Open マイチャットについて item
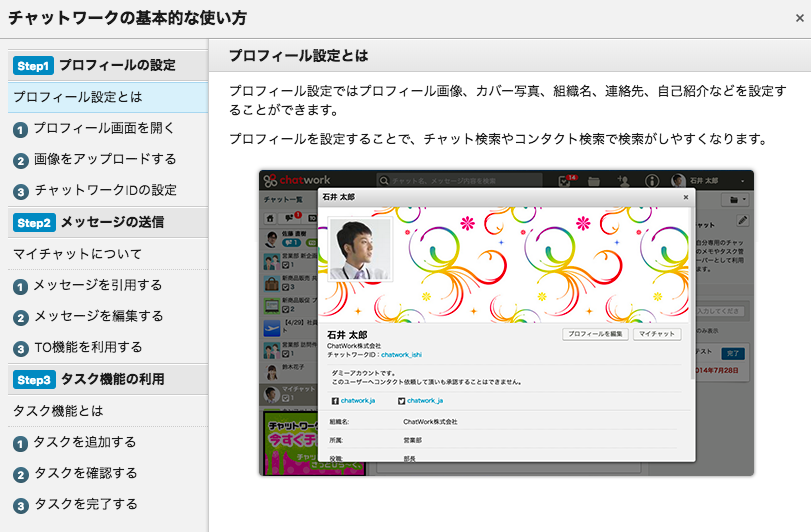The image size is (811, 532). point(108,254)
